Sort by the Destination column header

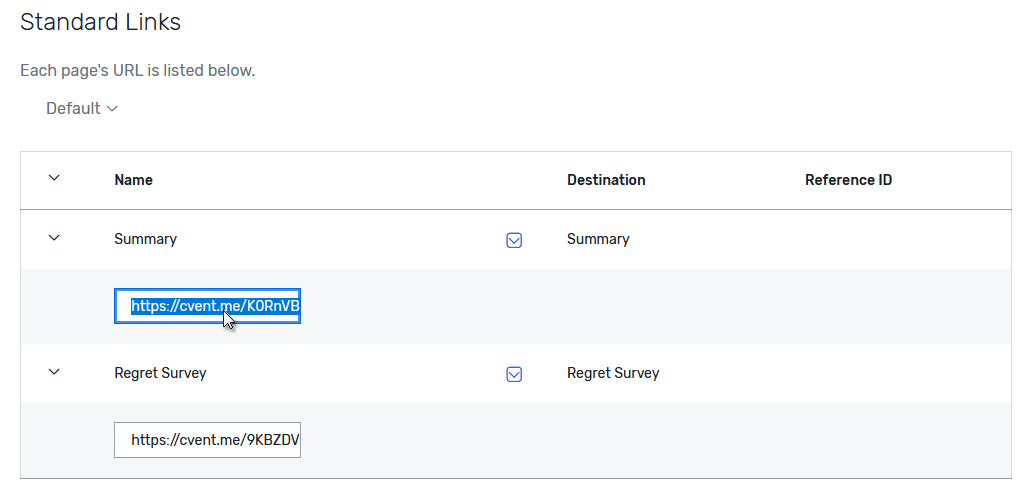pos(606,180)
